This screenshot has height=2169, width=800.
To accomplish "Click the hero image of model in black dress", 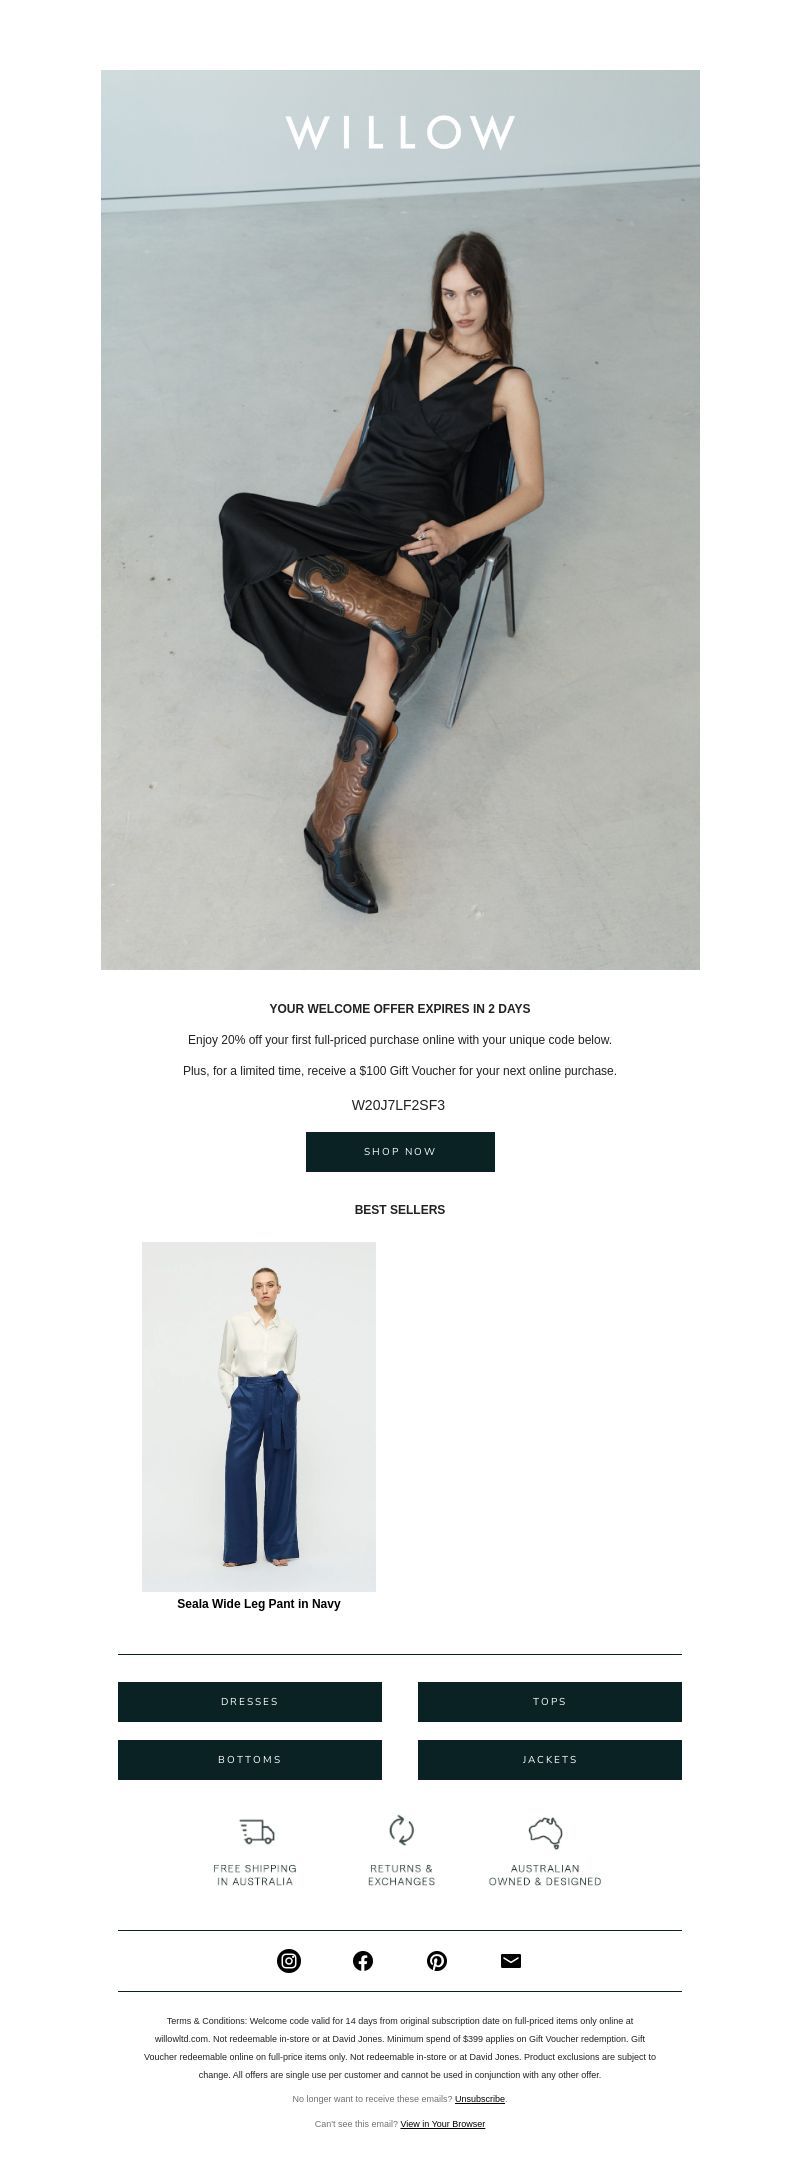I will pos(400,520).
